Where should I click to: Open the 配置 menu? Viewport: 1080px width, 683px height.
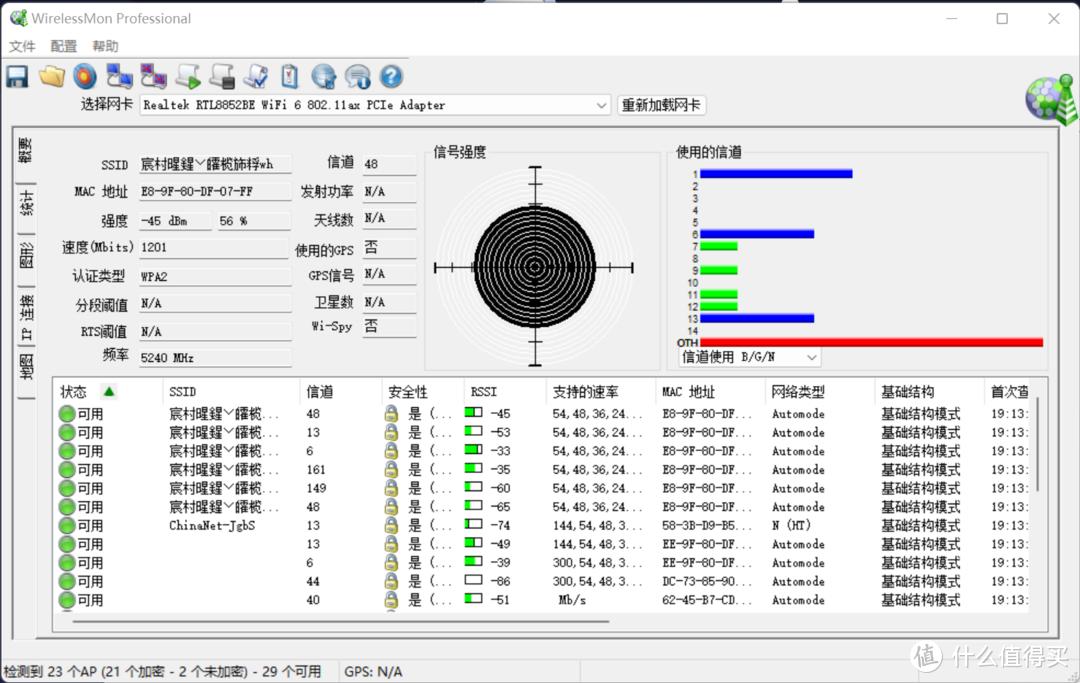pos(63,46)
